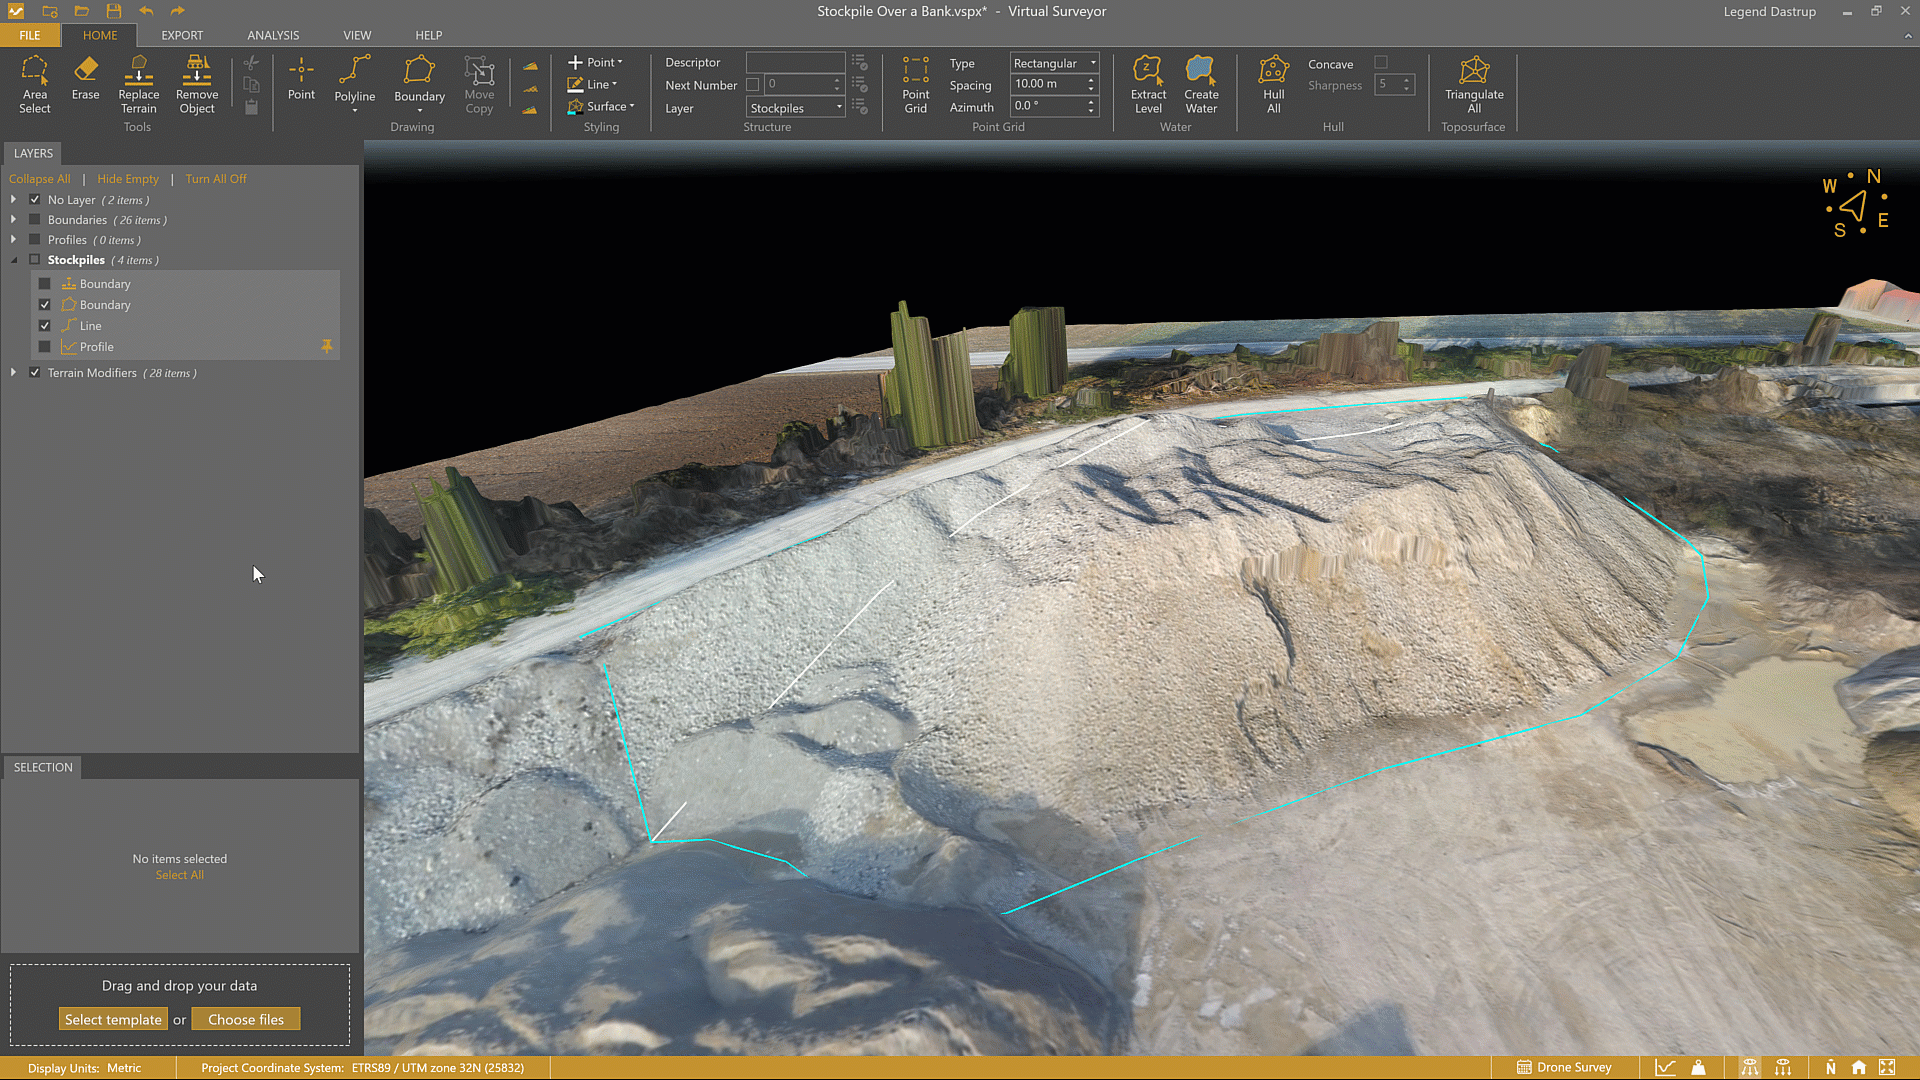Select the Area Select tool
This screenshot has width=1920, height=1080.
pos(34,84)
